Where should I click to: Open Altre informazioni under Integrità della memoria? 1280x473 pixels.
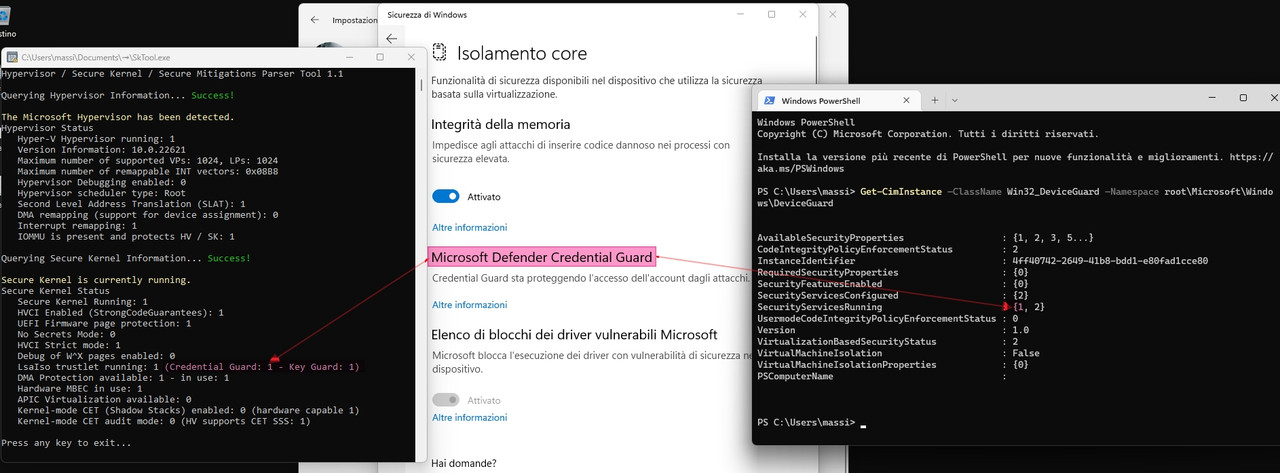(469, 227)
